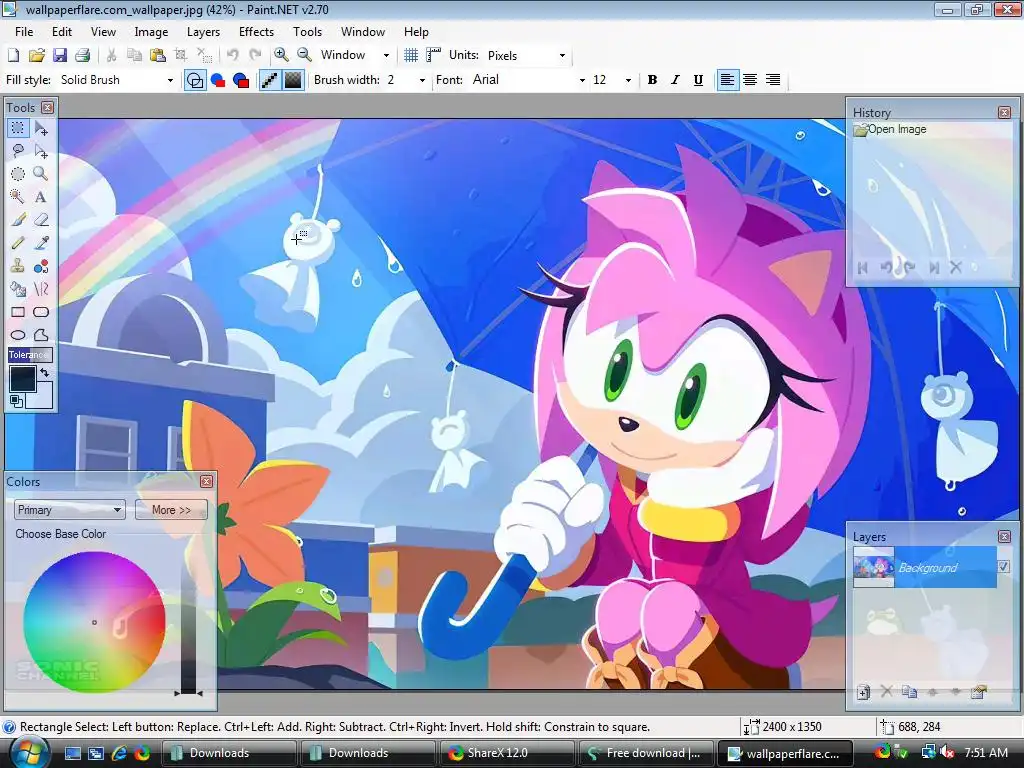The width and height of the screenshot is (1024, 768).
Task: Select the Move Selected Pixels tool
Action: [41, 128]
